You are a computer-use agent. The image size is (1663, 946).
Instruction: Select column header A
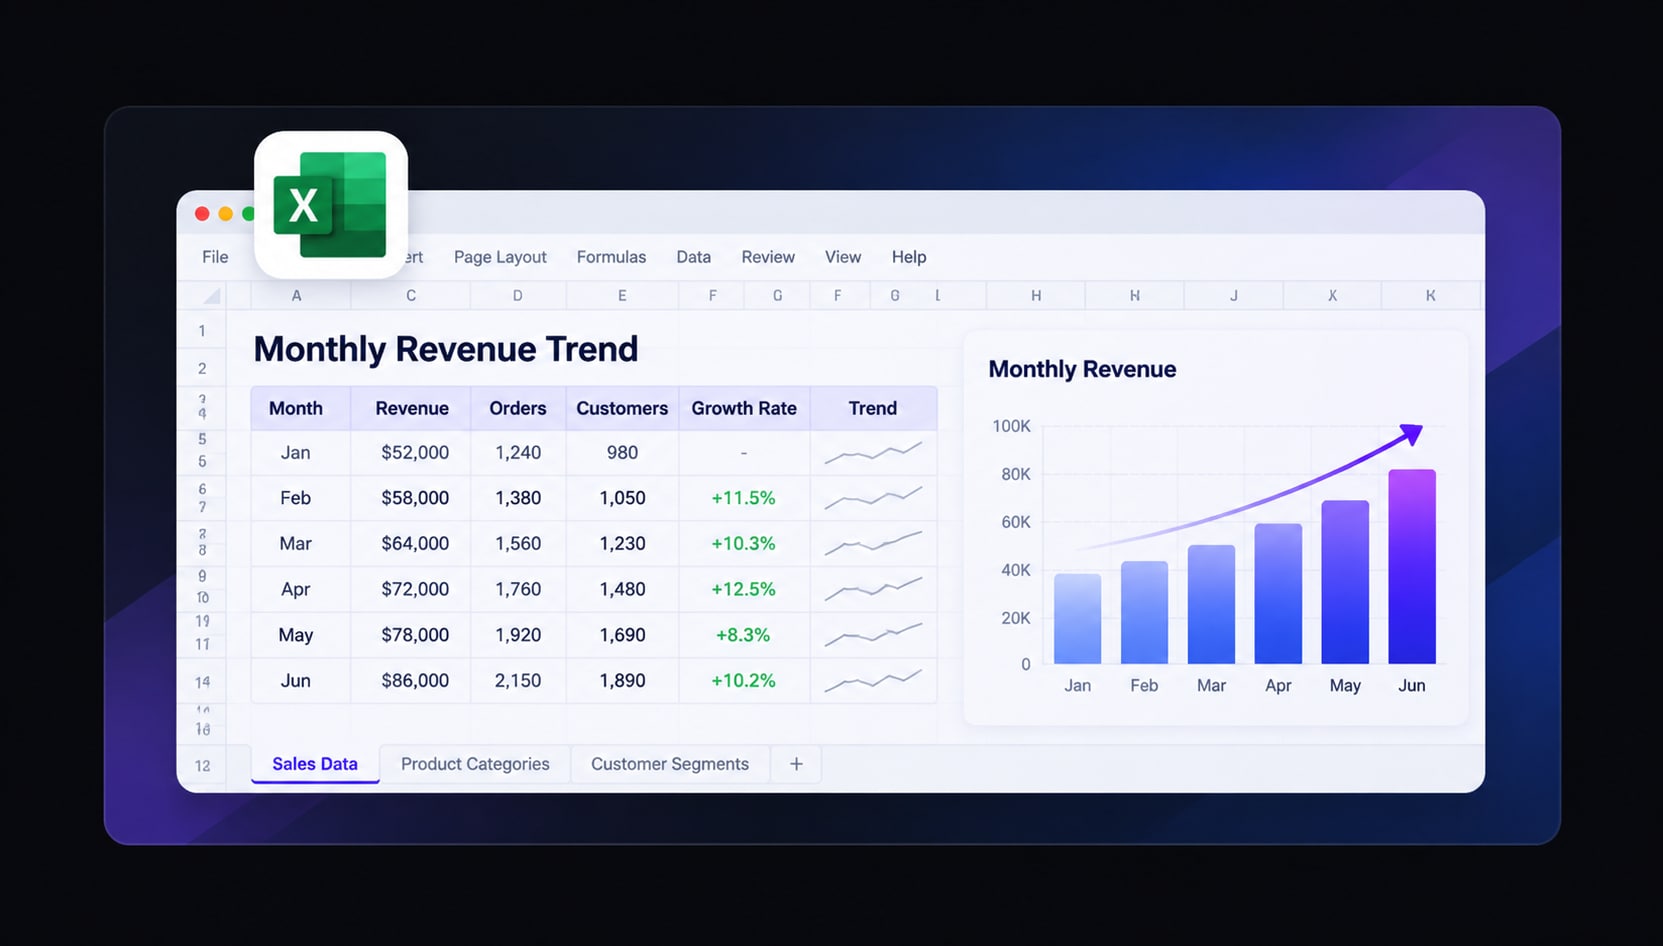[x=296, y=296]
